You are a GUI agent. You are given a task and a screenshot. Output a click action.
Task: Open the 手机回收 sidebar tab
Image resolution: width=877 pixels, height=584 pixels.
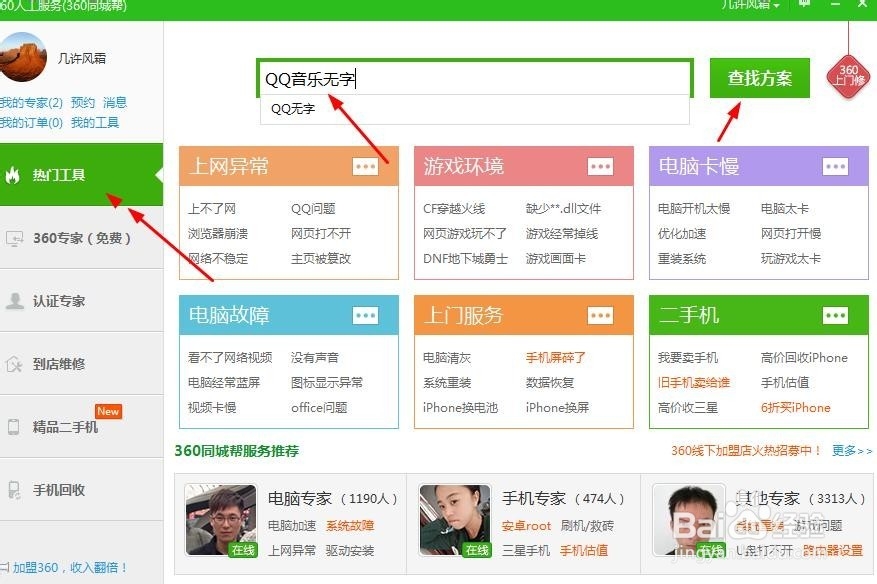[82, 490]
